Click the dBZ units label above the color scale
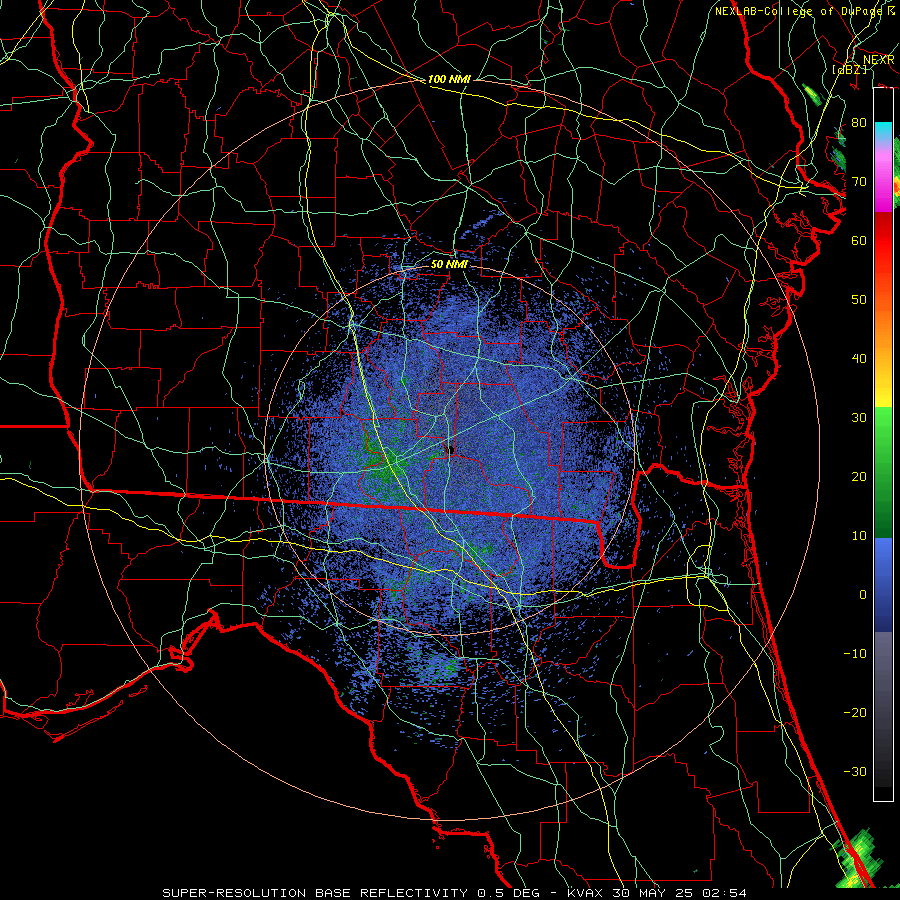The height and width of the screenshot is (900, 900). (x=850, y=69)
